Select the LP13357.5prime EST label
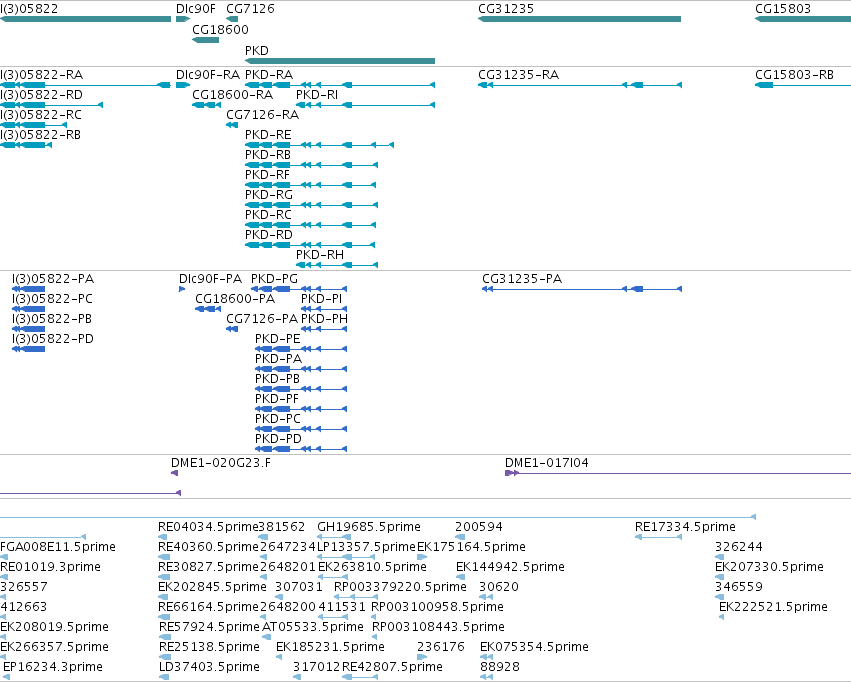The height and width of the screenshot is (682, 851). [x=366, y=547]
